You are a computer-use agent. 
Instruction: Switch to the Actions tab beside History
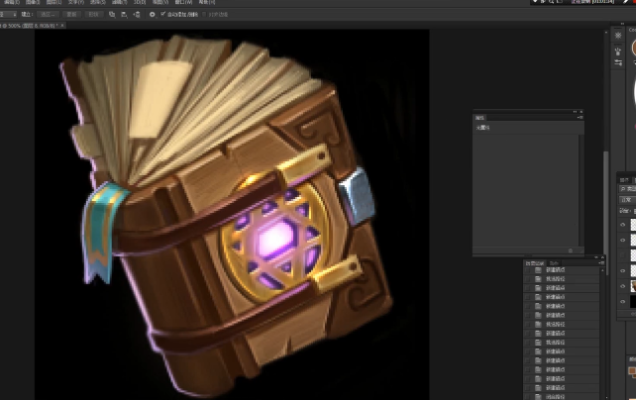click(x=554, y=262)
